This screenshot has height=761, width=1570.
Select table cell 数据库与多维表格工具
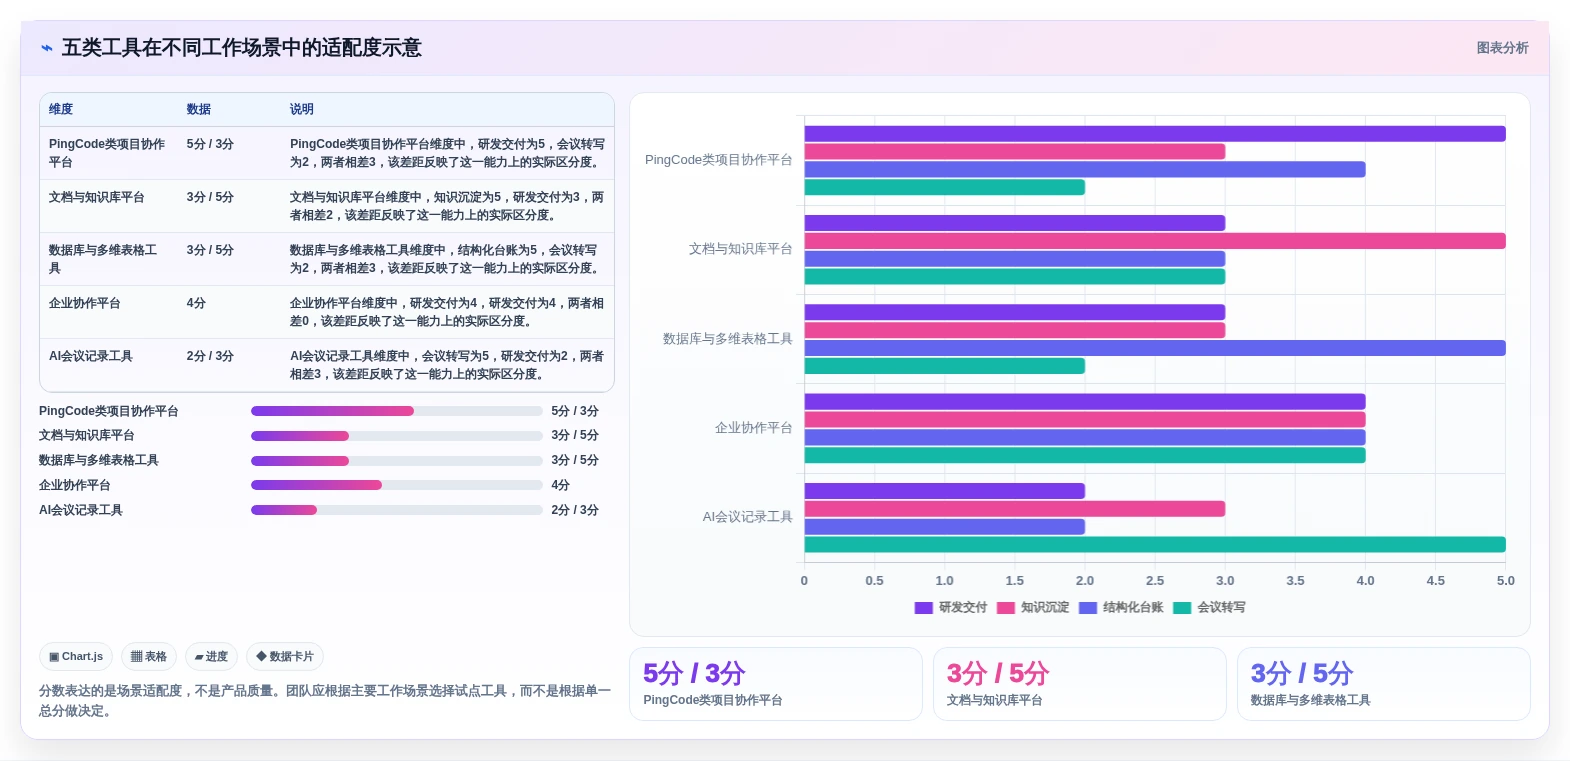pyautogui.click(x=108, y=259)
